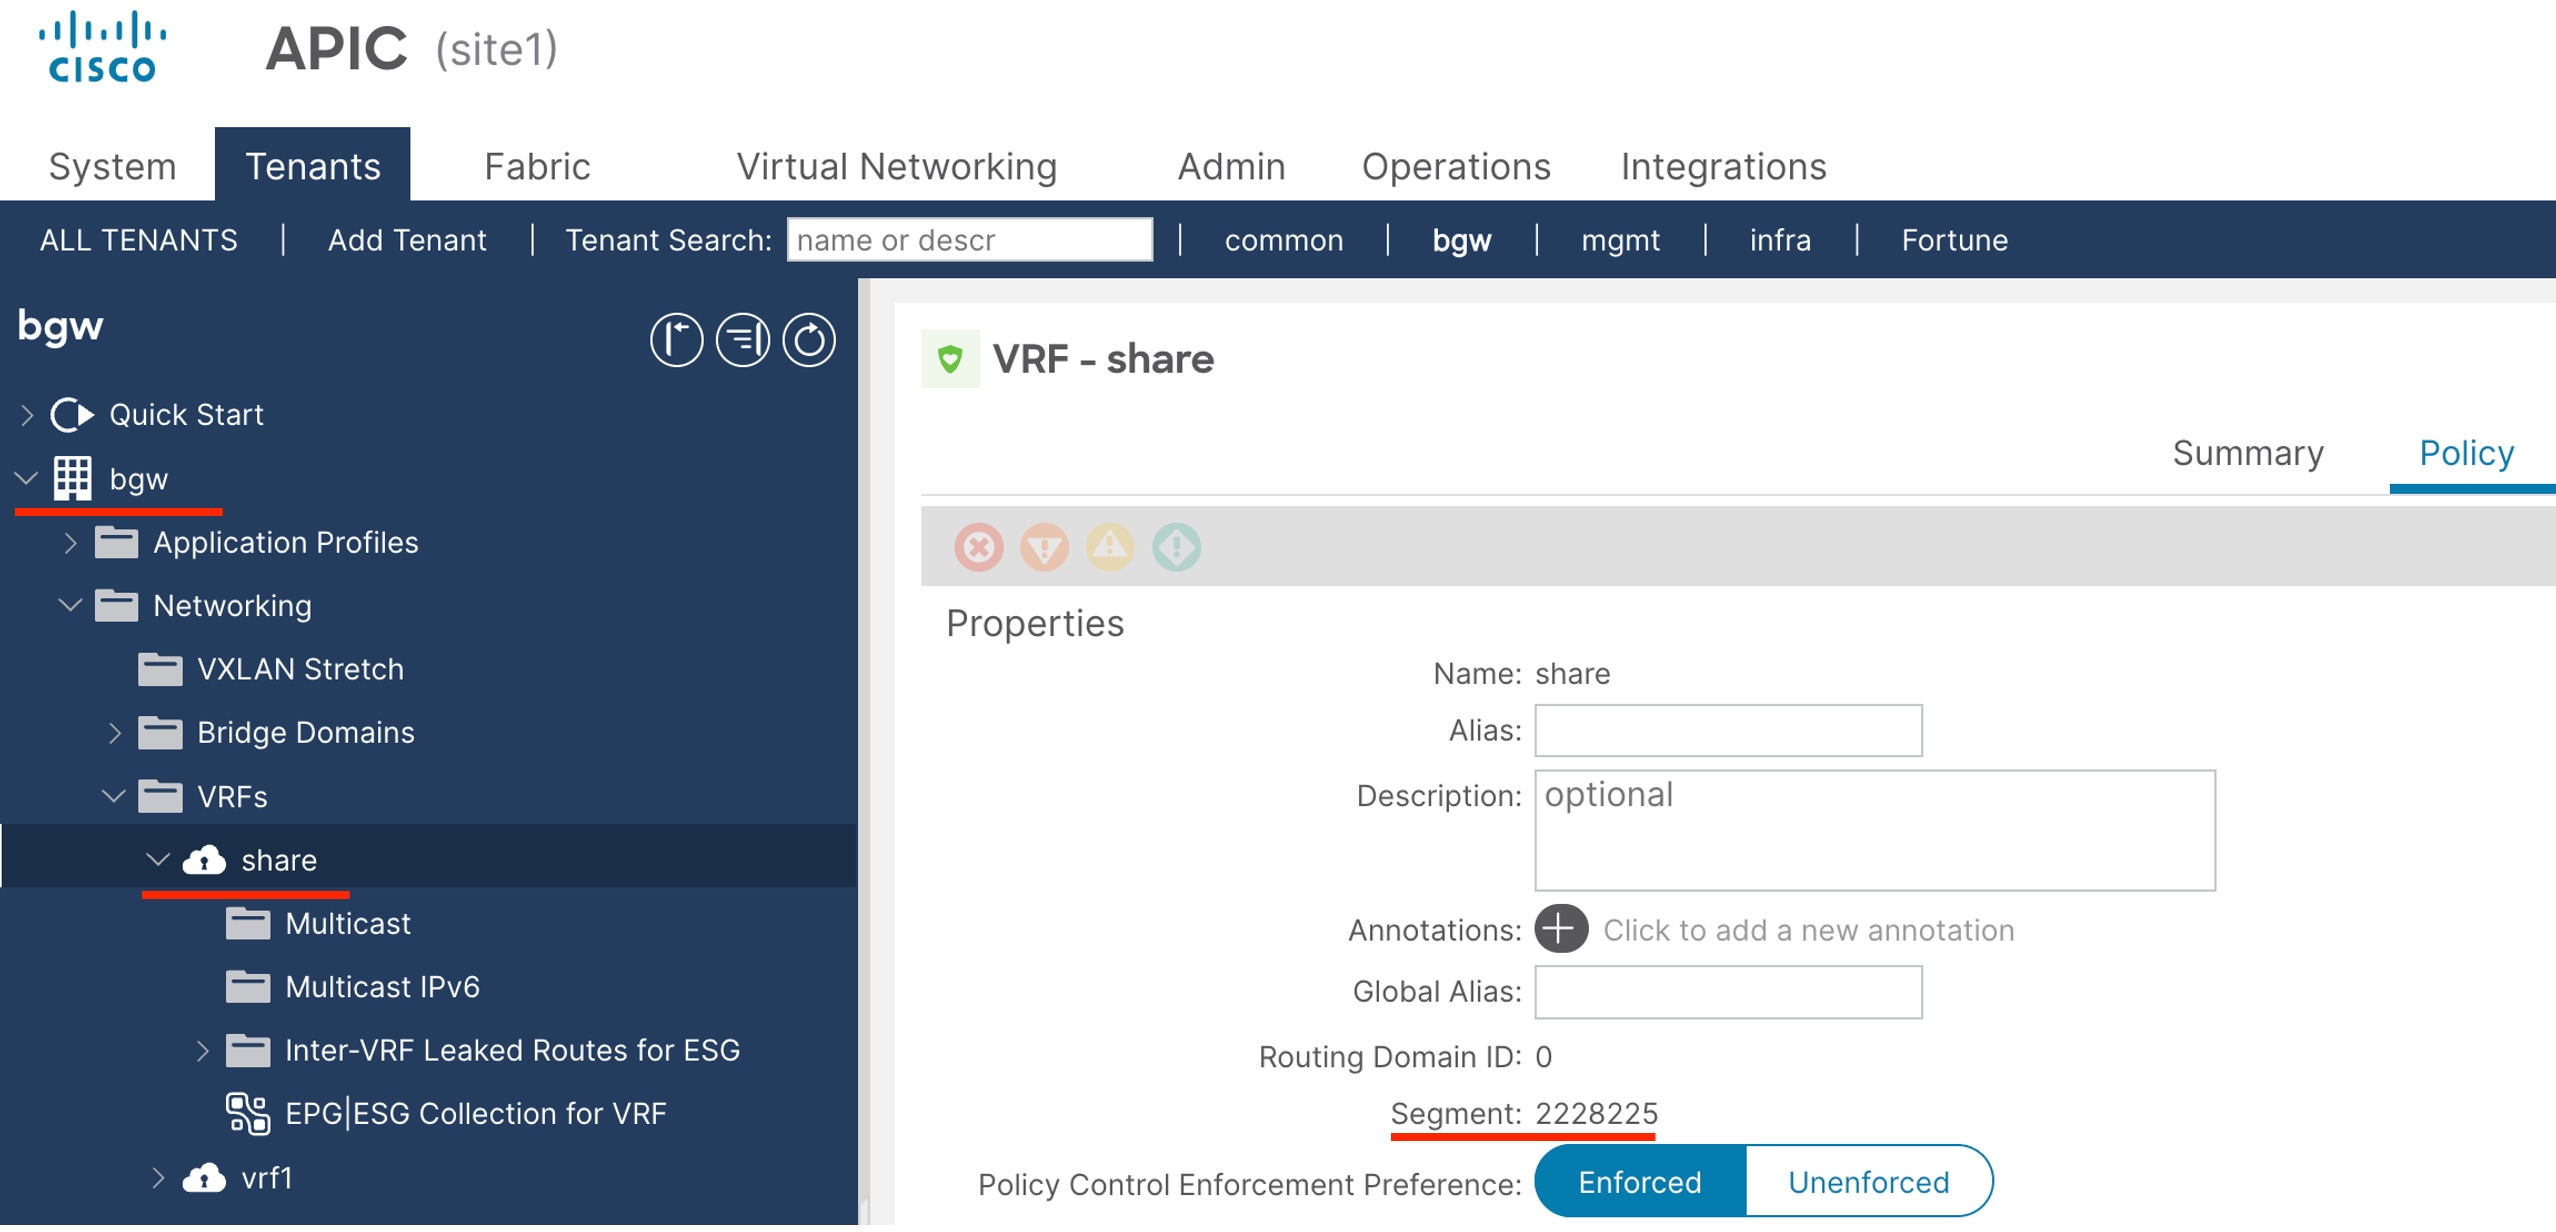Add a new annotation plus icon
Viewport: 2556px width, 1232px height.
[1561, 929]
